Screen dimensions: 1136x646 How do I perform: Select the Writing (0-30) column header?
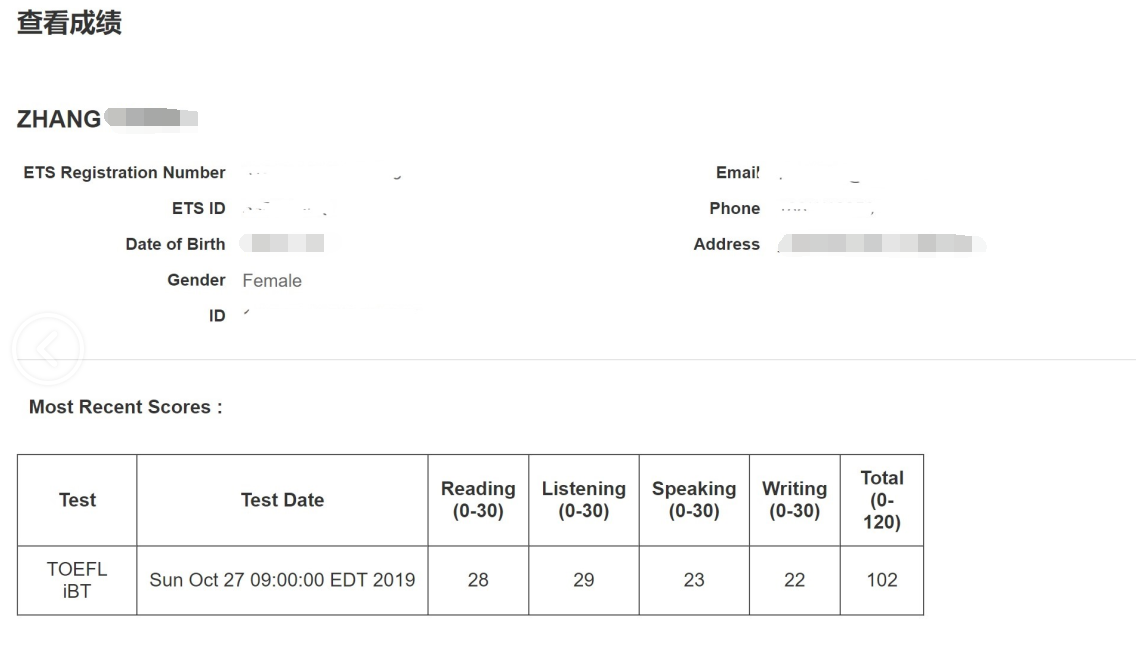(795, 500)
